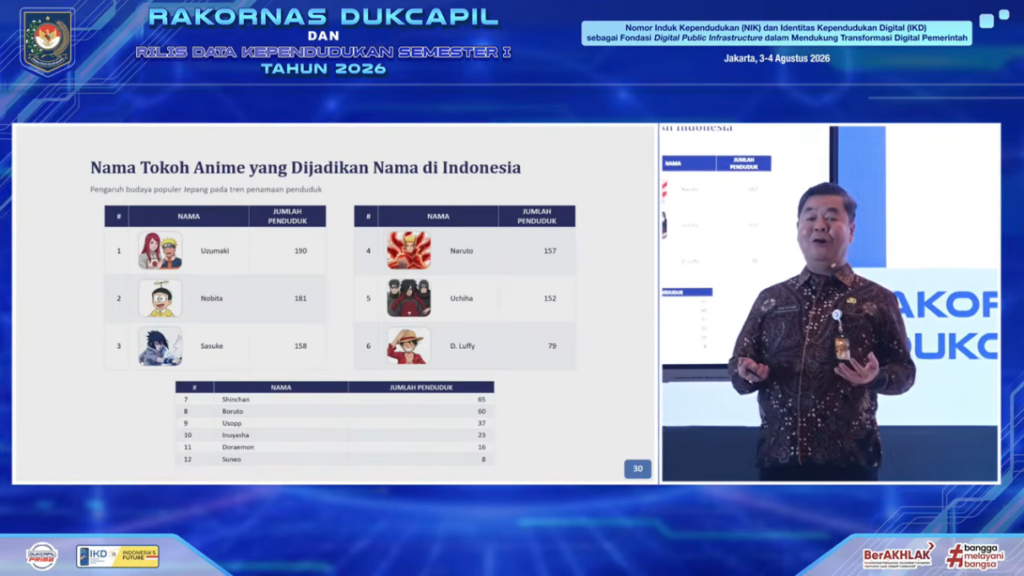1024x576 pixels.
Task: Click the Suneo row name
Action: 231,459
